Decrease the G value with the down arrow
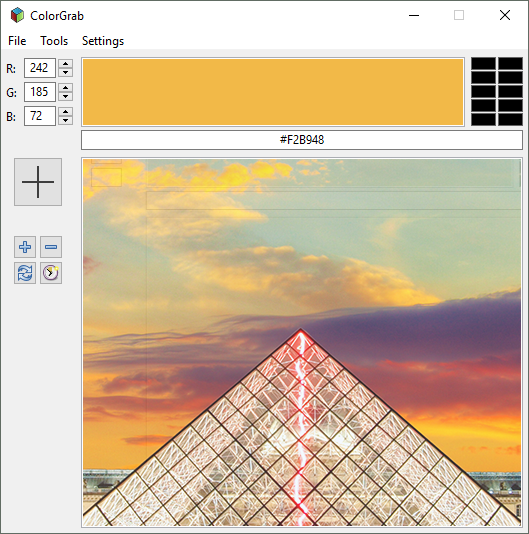The image size is (529, 534). 65,96
